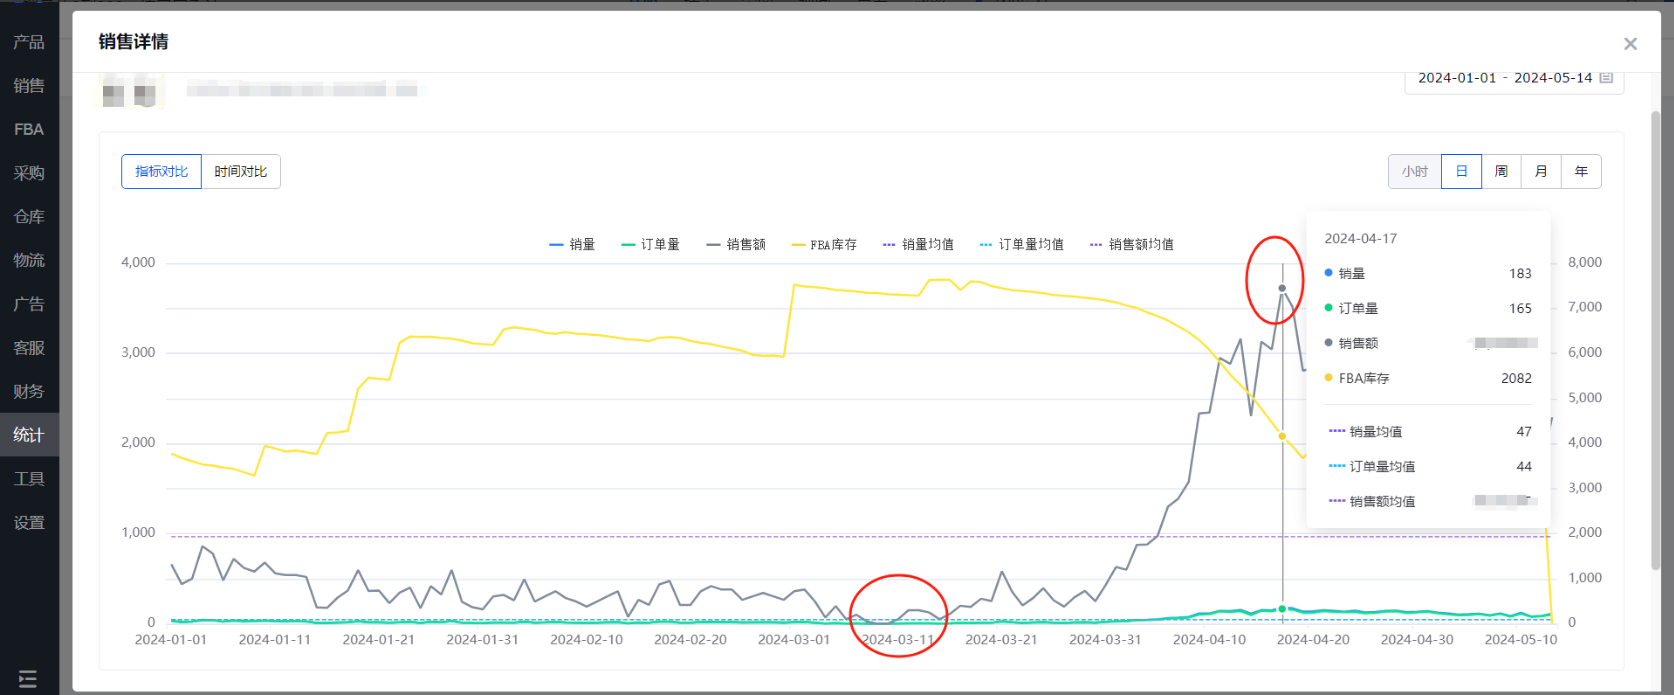Image resolution: width=1674 pixels, height=695 pixels.
Task: Toggle 订单量 series in chart legend
Action: click(650, 244)
